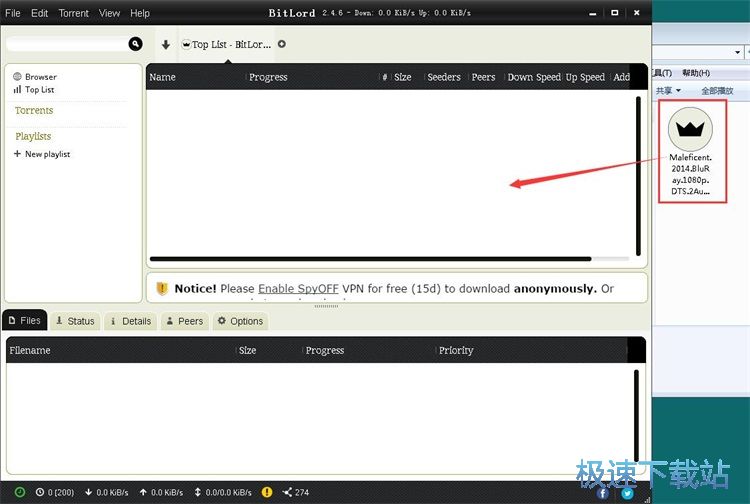Sort torrents by Down Speed column
The height and width of the screenshot is (504, 750).
[x=534, y=77]
